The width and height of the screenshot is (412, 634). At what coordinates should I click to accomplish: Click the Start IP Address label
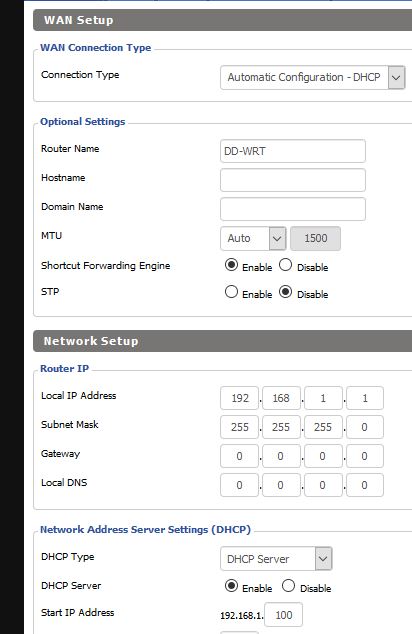point(77,613)
